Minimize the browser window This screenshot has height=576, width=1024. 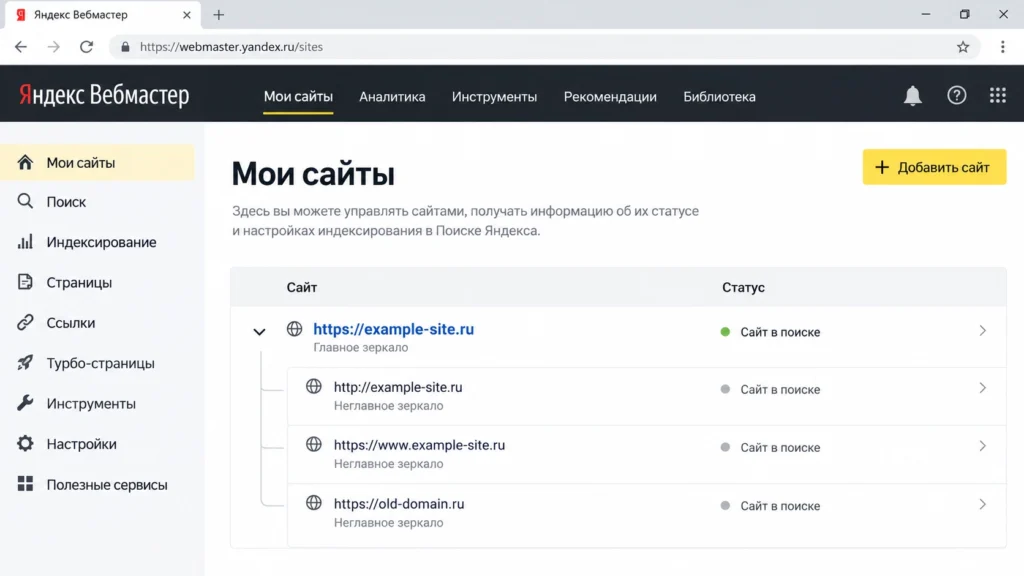(x=925, y=14)
